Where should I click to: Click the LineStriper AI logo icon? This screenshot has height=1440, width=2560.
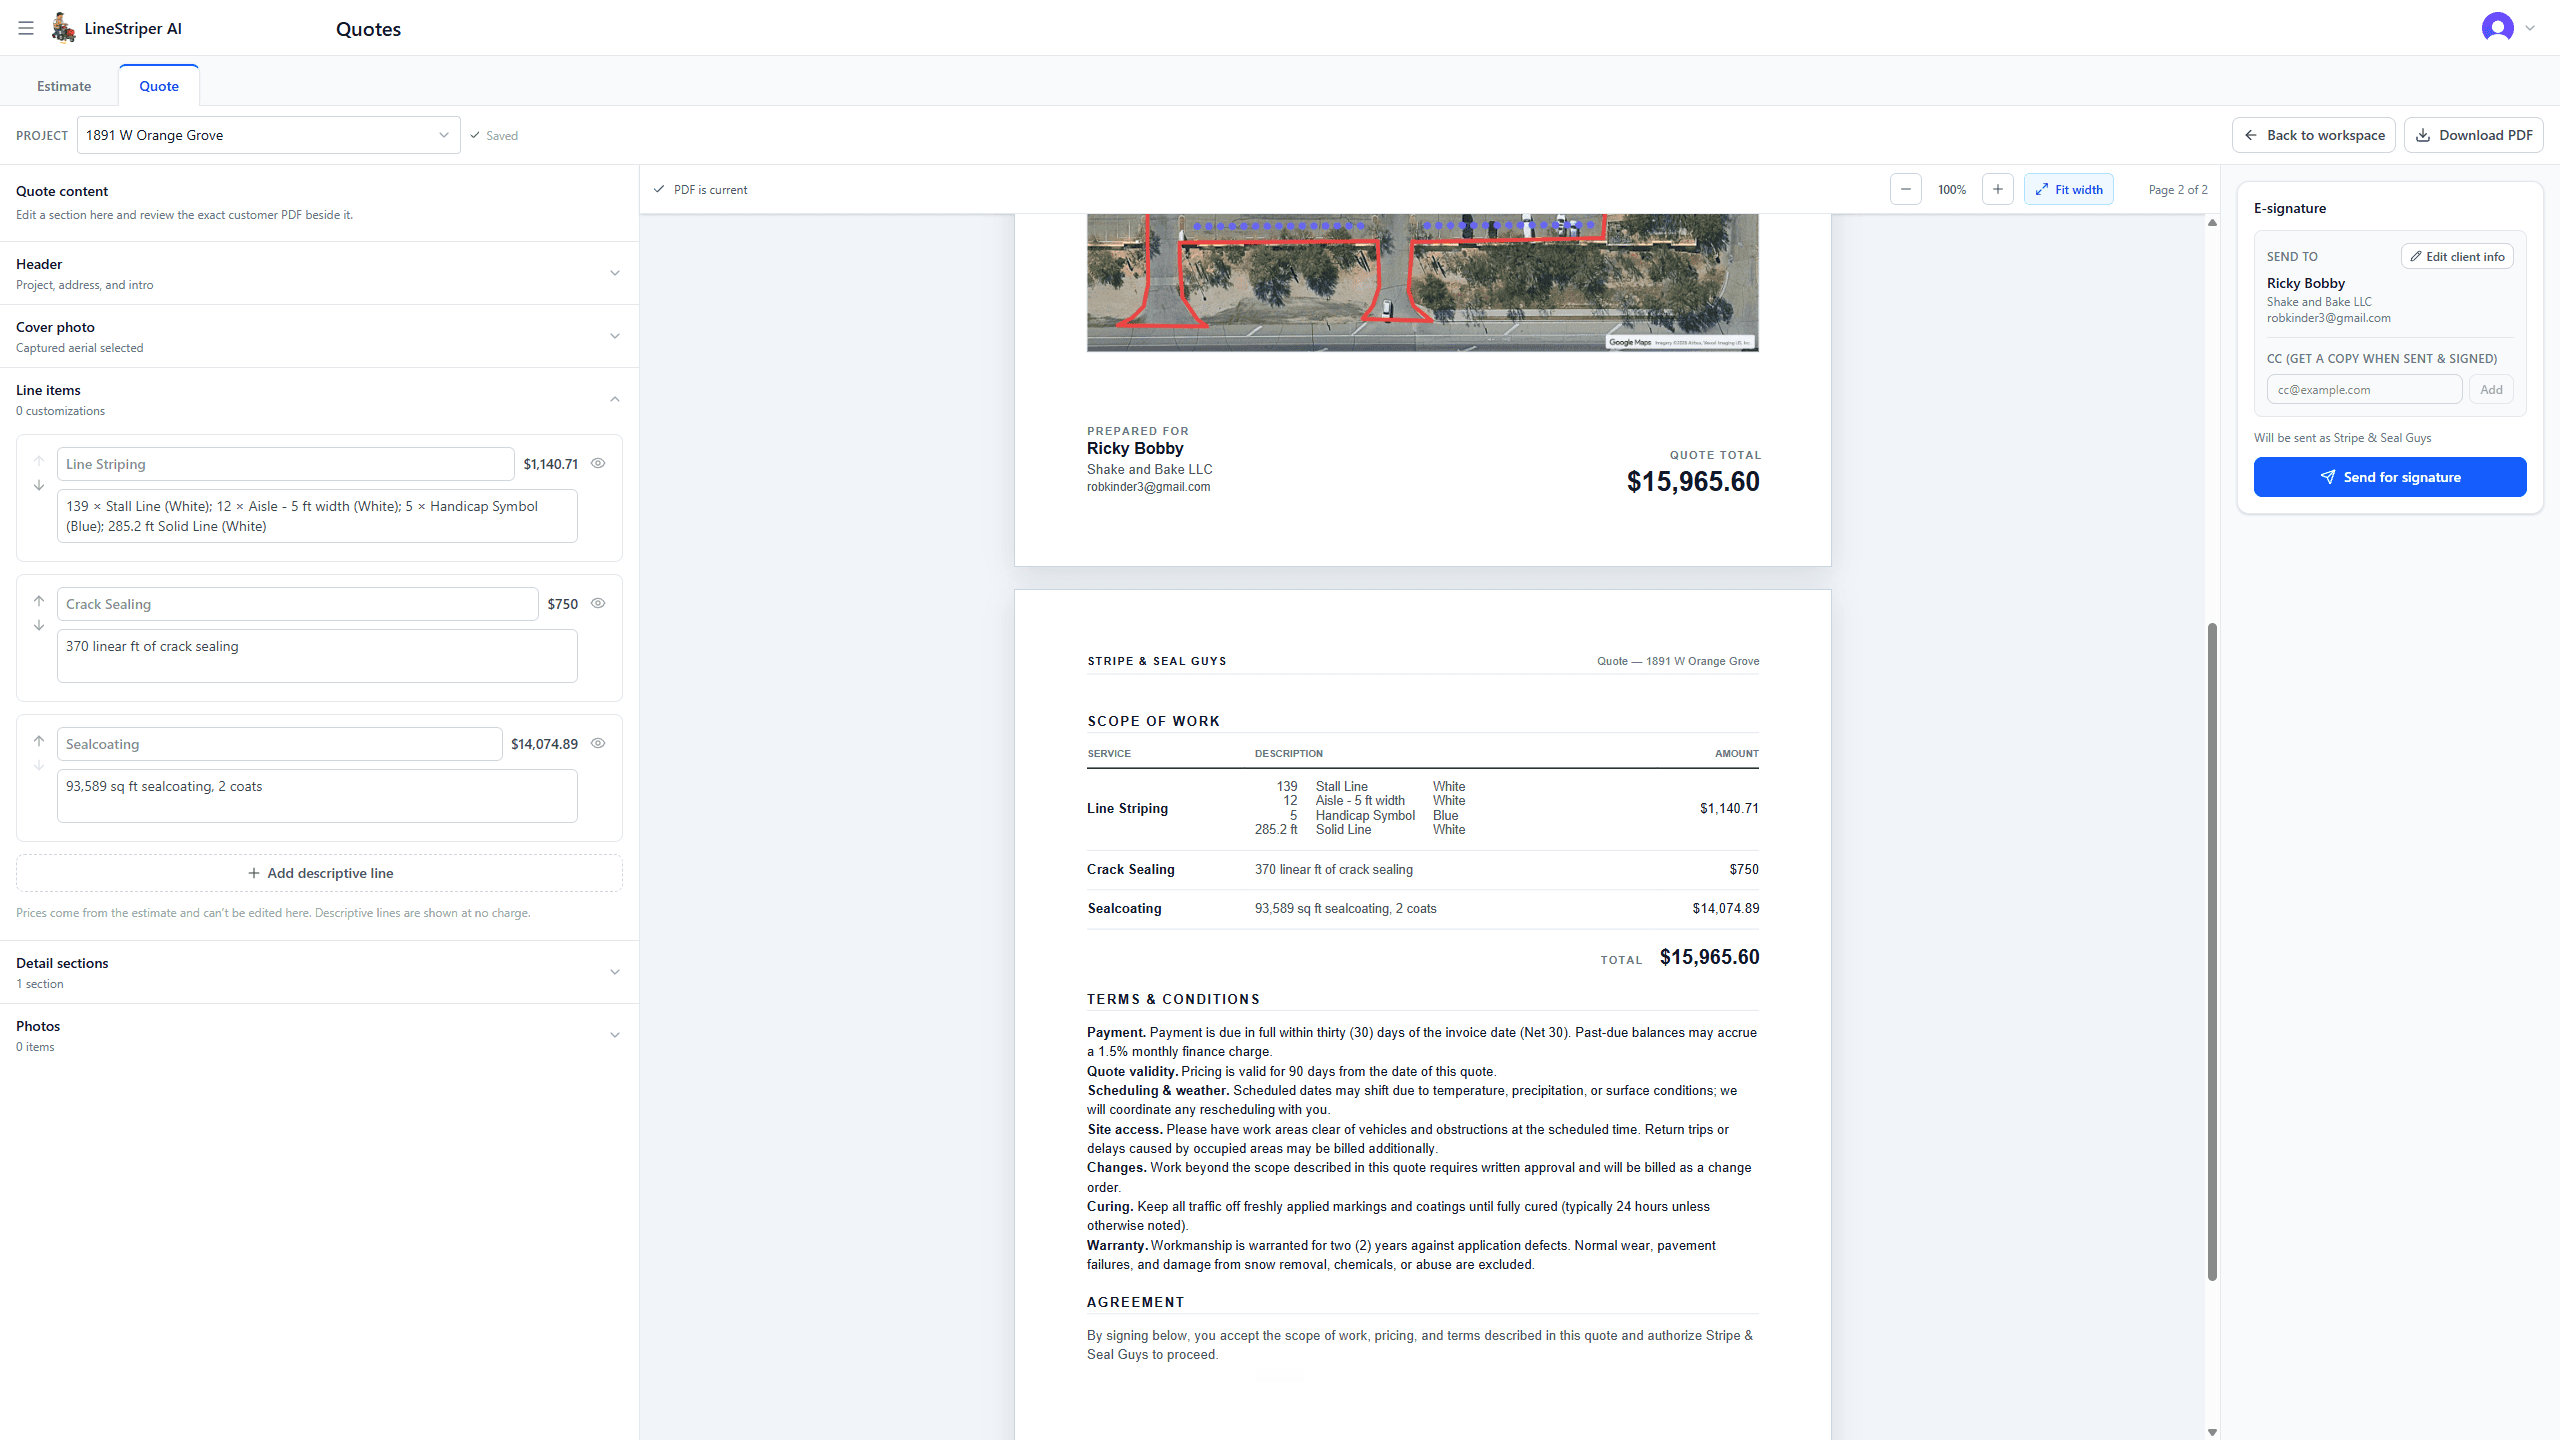63,28
